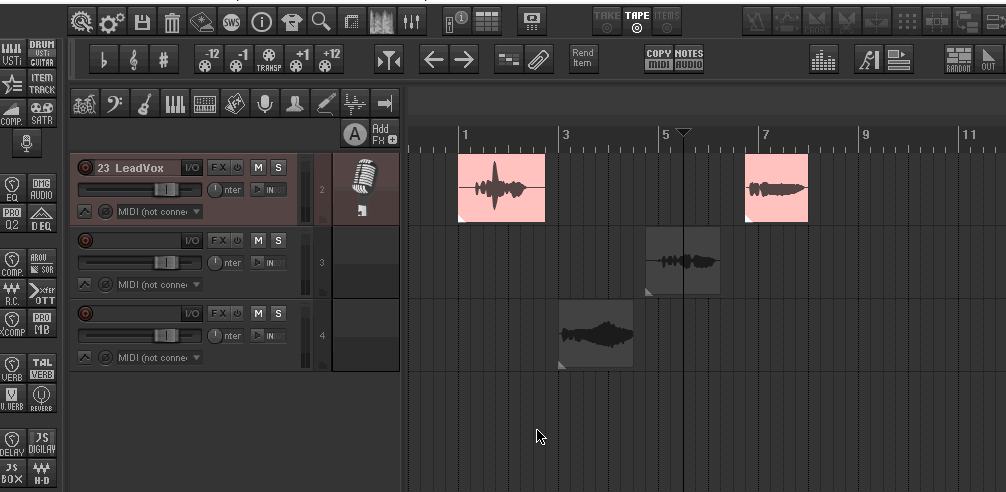Click the paperclip icon
This screenshot has height=492, width=1006.
pos(539,60)
